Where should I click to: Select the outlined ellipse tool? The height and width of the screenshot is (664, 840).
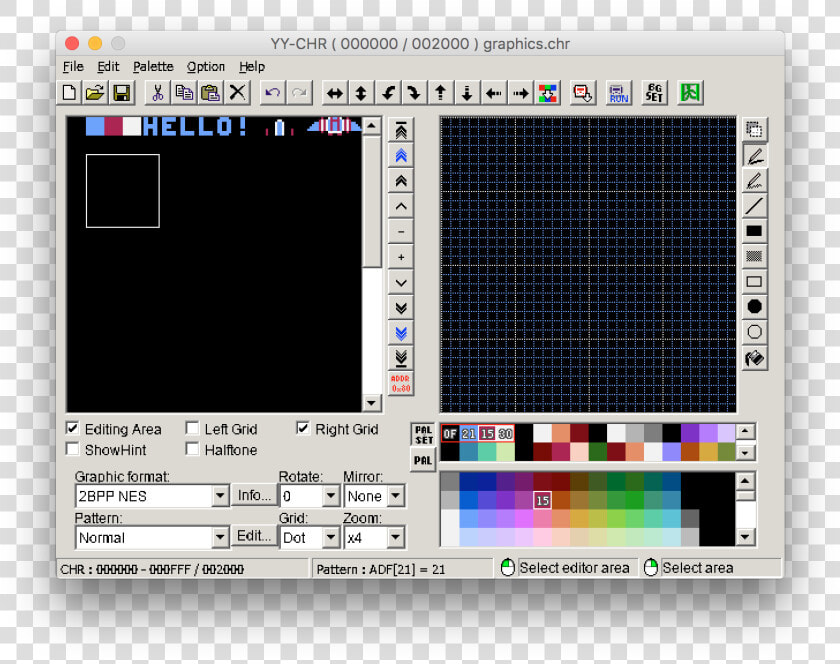pyautogui.click(x=754, y=332)
